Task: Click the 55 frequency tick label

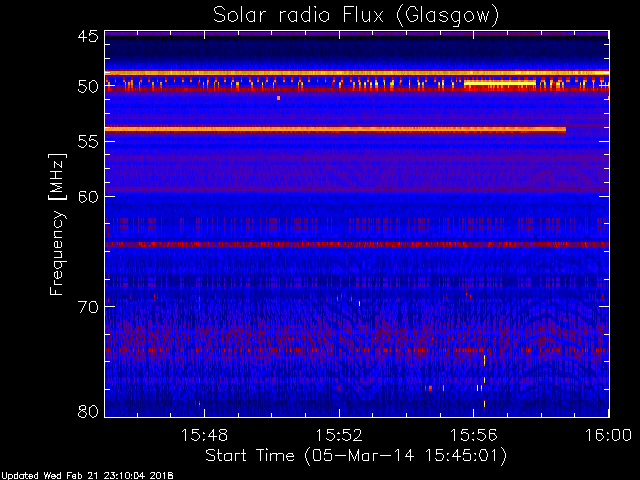Action: click(88, 142)
